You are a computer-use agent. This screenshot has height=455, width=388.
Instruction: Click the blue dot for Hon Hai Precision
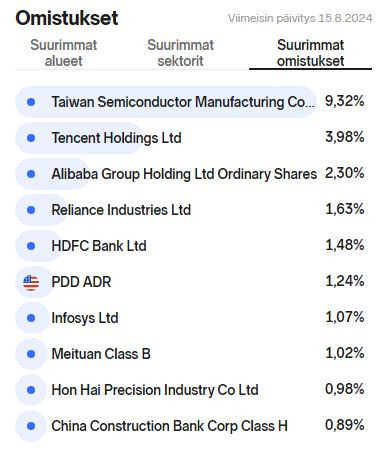pyautogui.click(x=31, y=390)
